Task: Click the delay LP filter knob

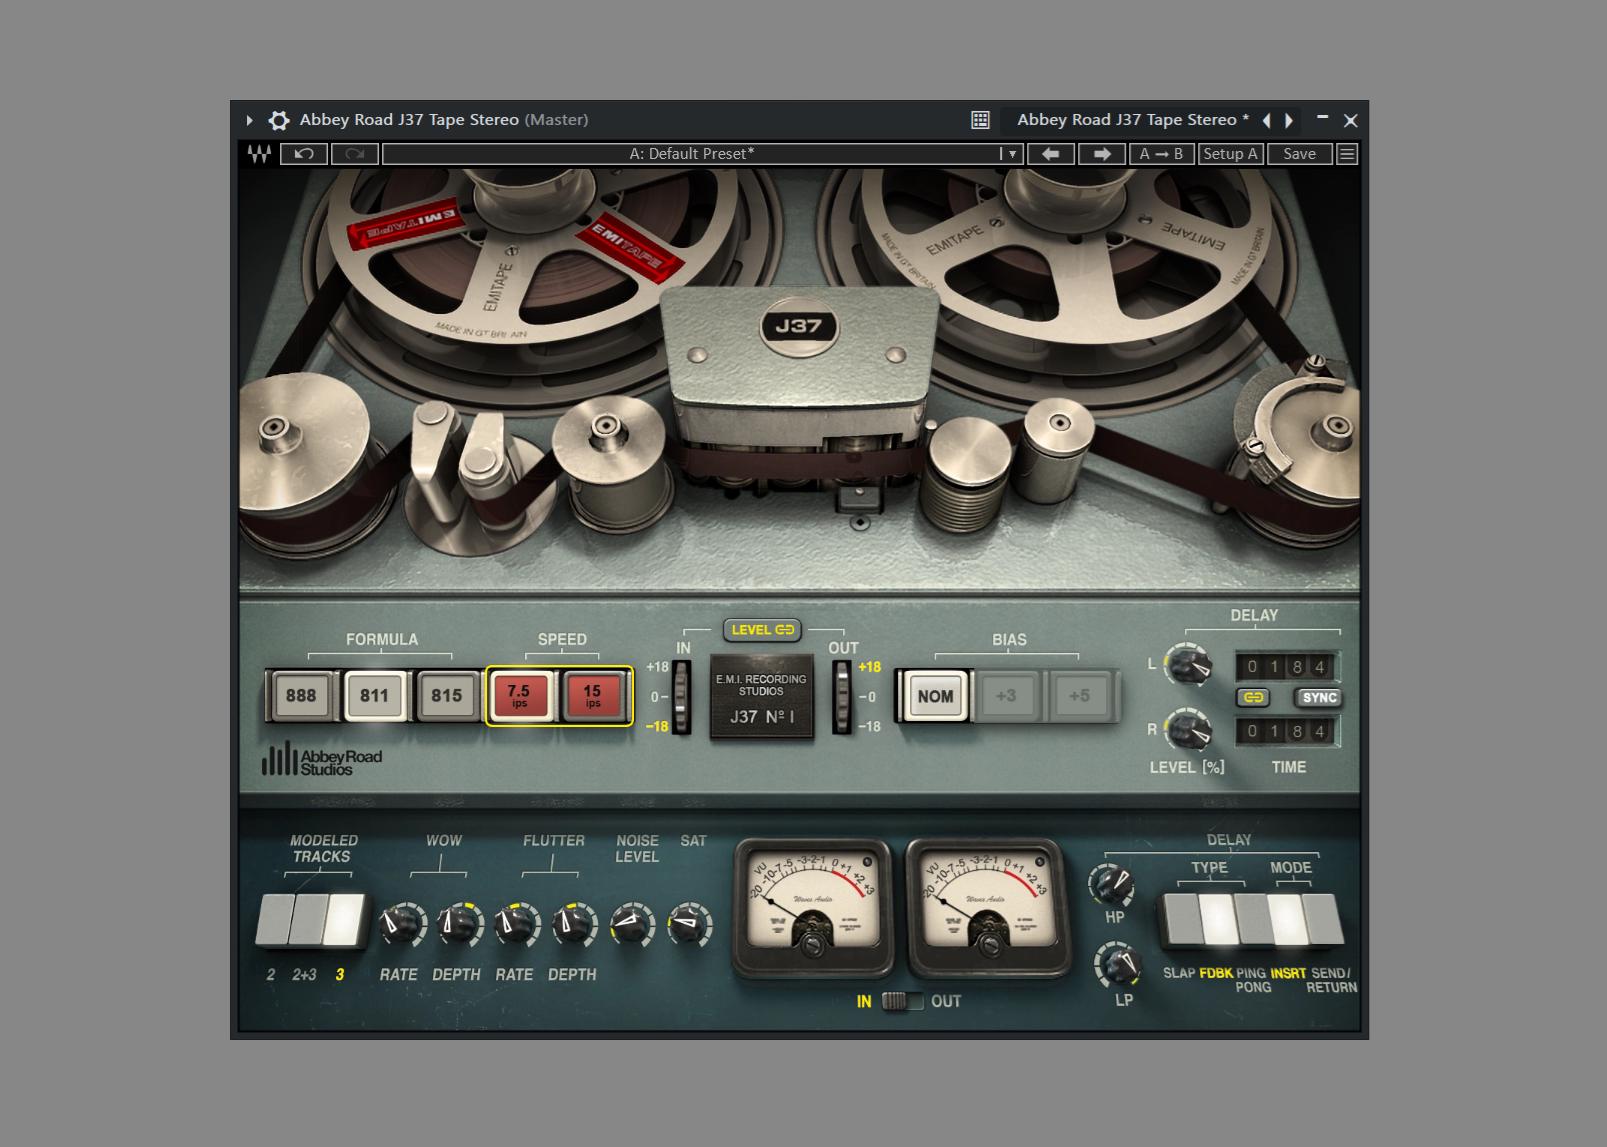Action: [x=1117, y=964]
